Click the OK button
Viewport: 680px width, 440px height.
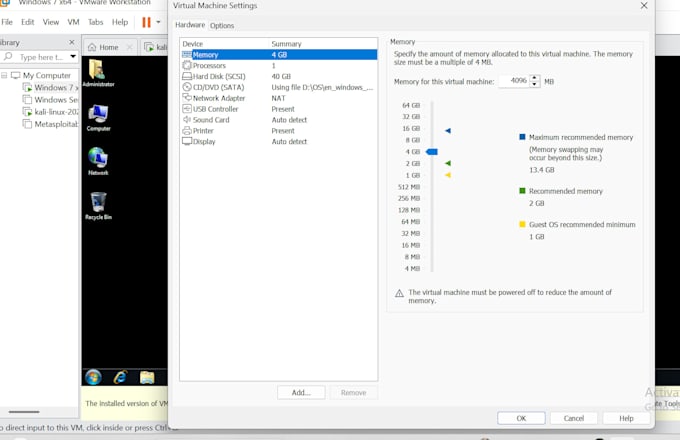tap(521, 418)
